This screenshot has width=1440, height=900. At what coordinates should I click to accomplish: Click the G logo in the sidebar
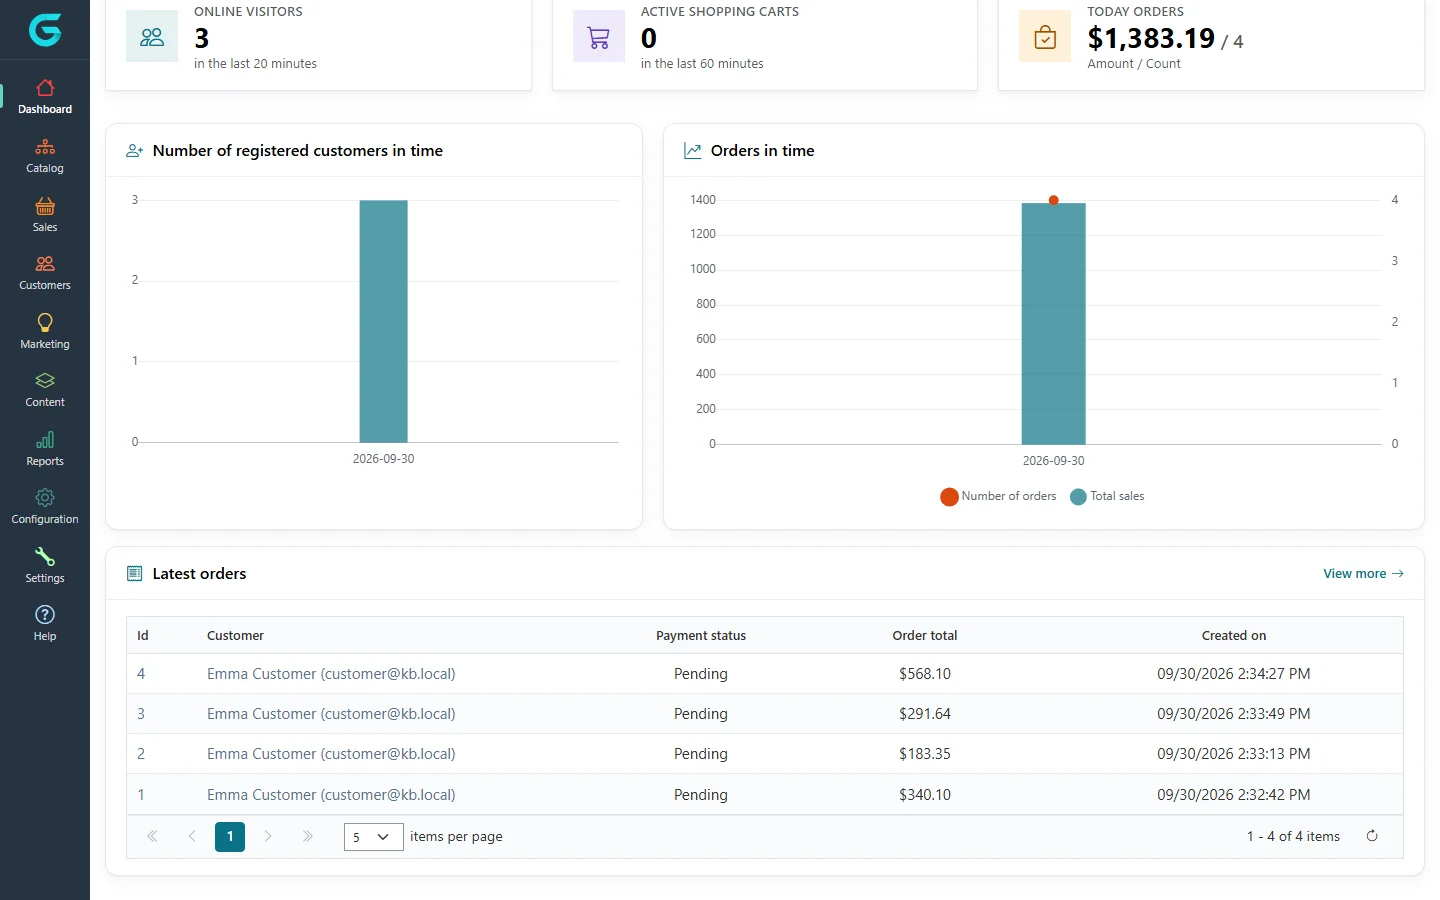pyautogui.click(x=45, y=30)
